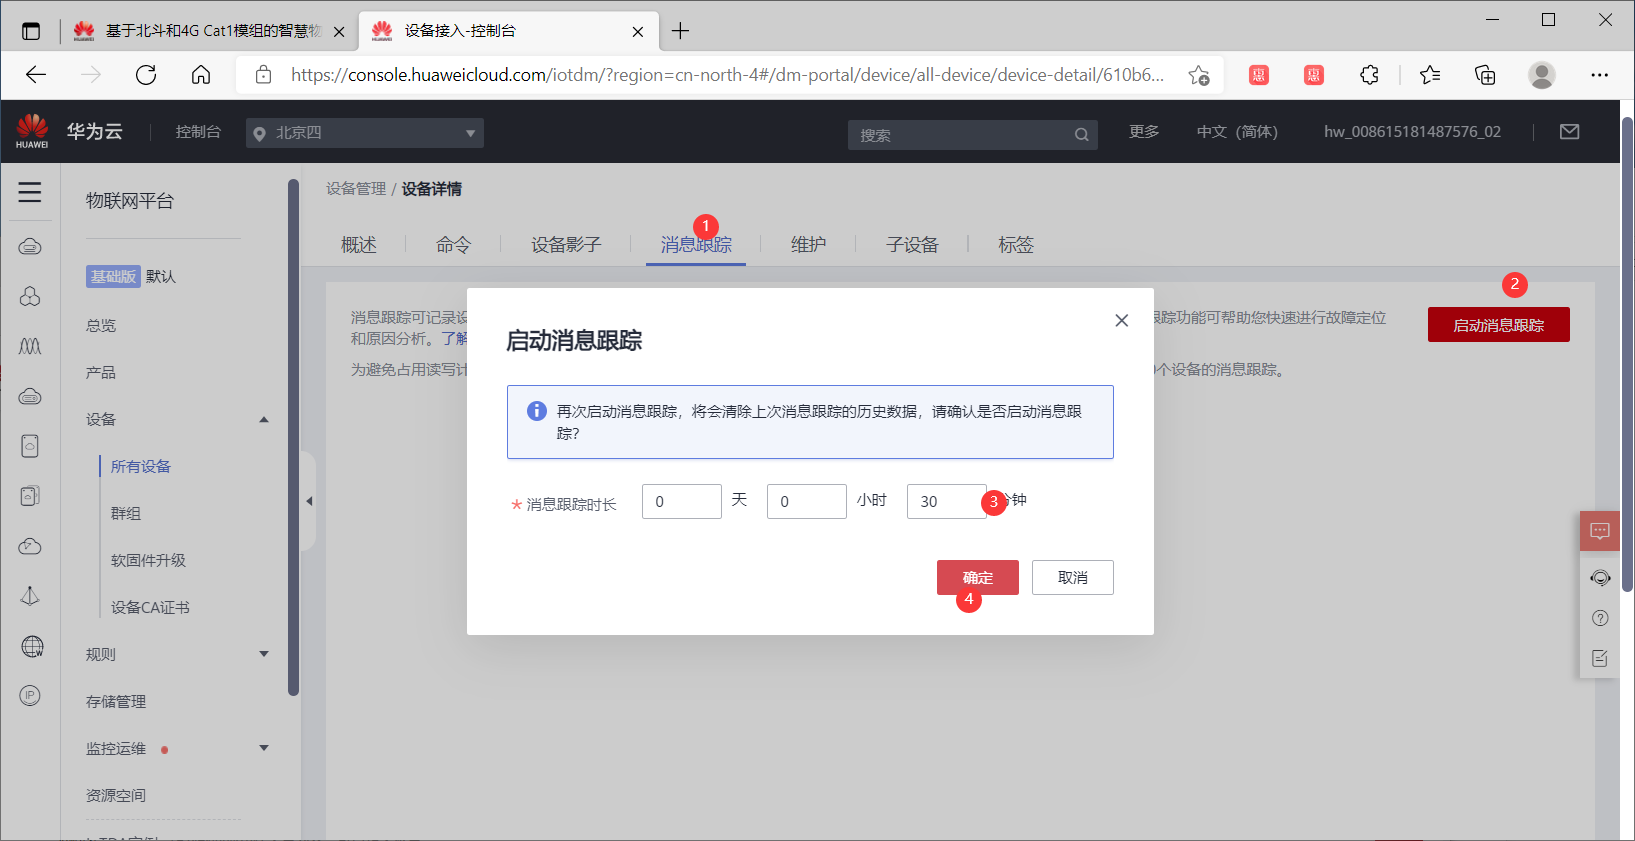Click the 小时 (hours) duration input
Viewport: 1635px width, 841px height.
(807, 501)
